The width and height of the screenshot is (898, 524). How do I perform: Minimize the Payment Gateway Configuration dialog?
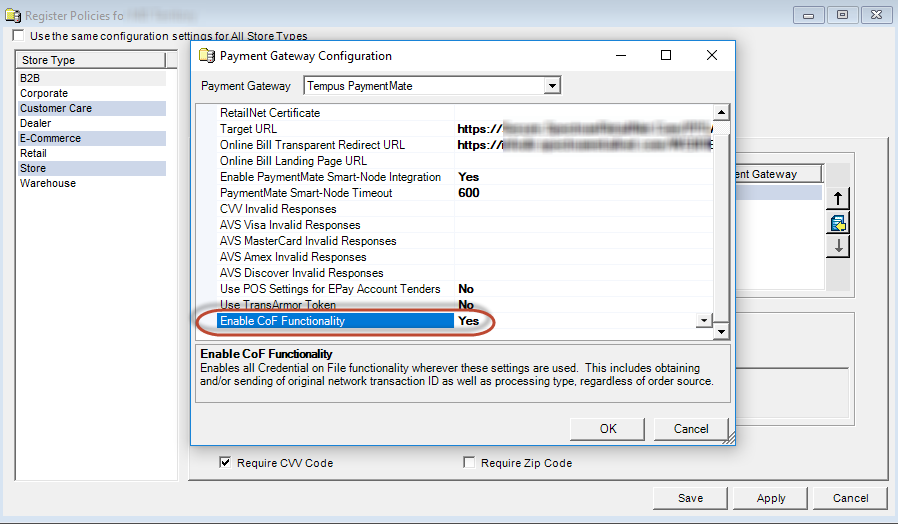coord(619,56)
